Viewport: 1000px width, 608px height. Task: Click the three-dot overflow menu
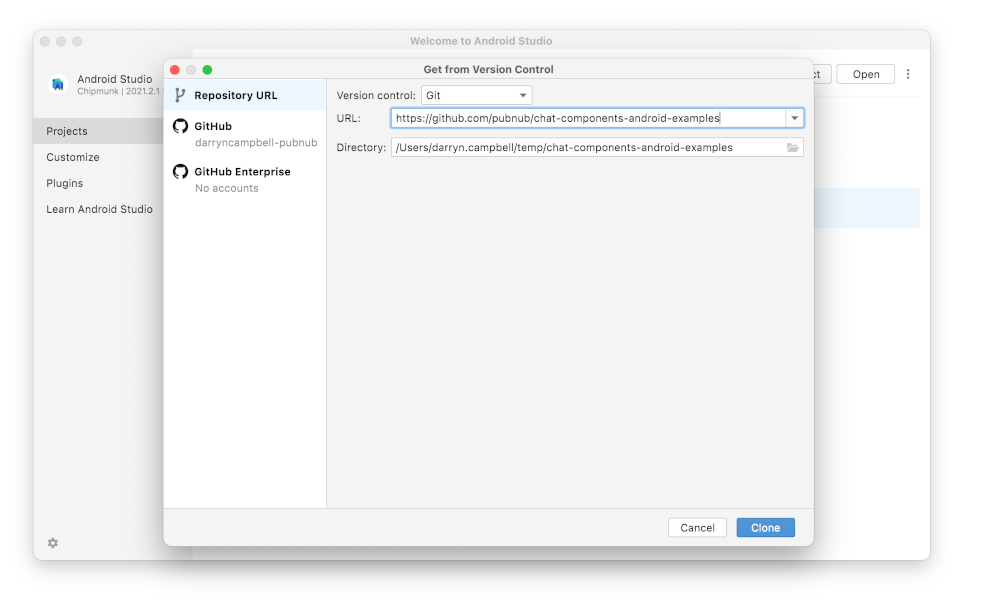(x=908, y=74)
